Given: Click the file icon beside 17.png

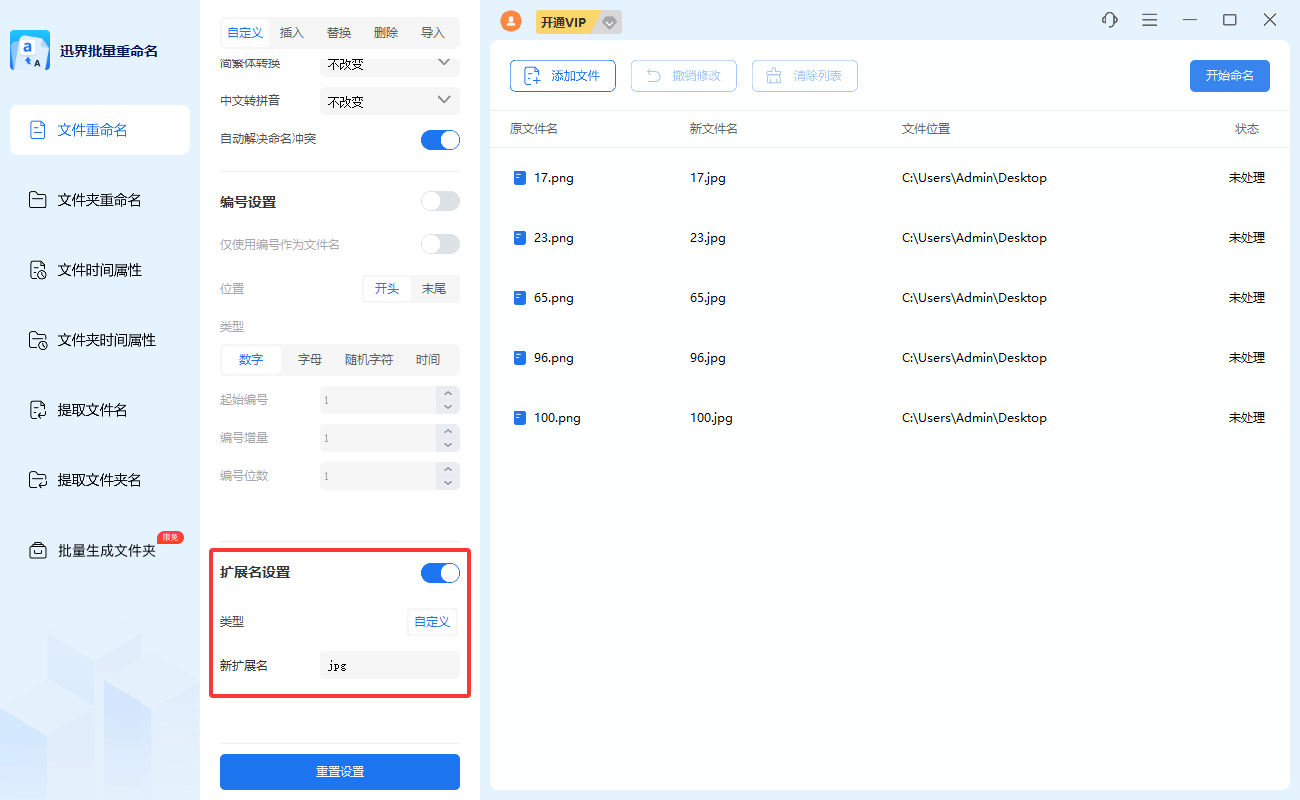Looking at the screenshot, I should [519, 178].
